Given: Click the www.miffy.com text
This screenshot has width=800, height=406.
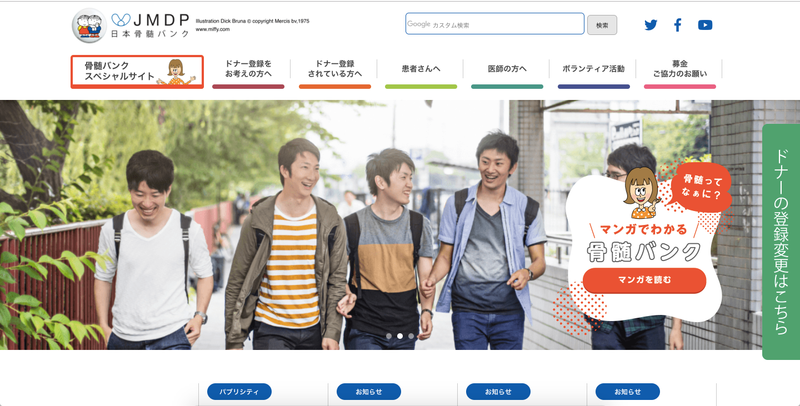Looking at the screenshot, I should pyautogui.click(x=213, y=30).
